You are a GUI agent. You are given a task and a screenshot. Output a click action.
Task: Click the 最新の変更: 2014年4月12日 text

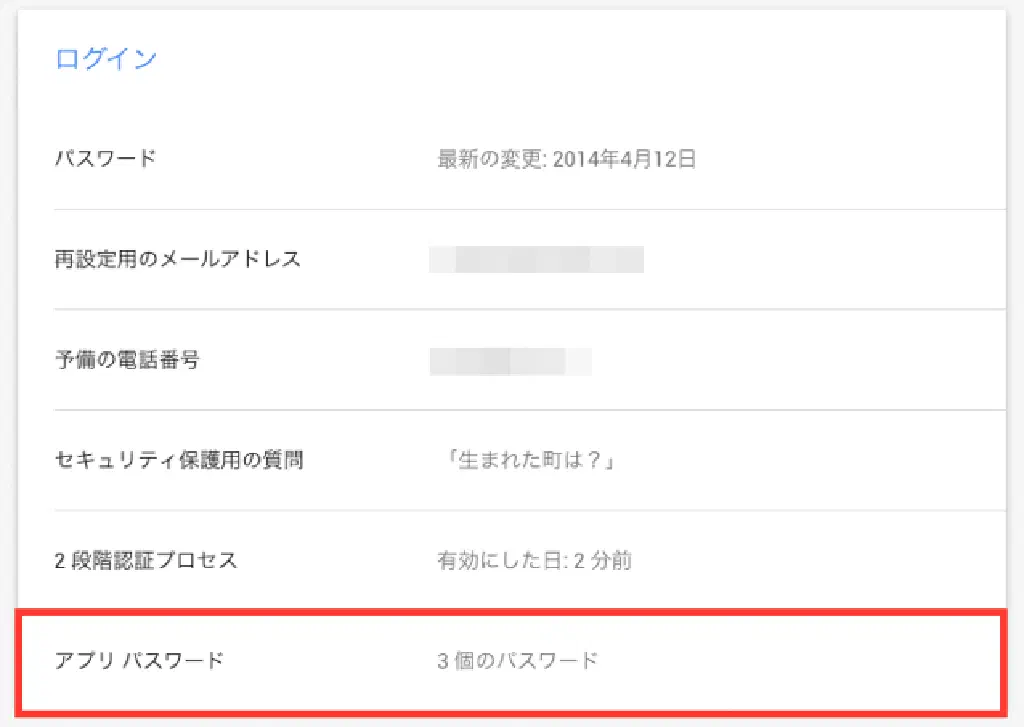566,158
